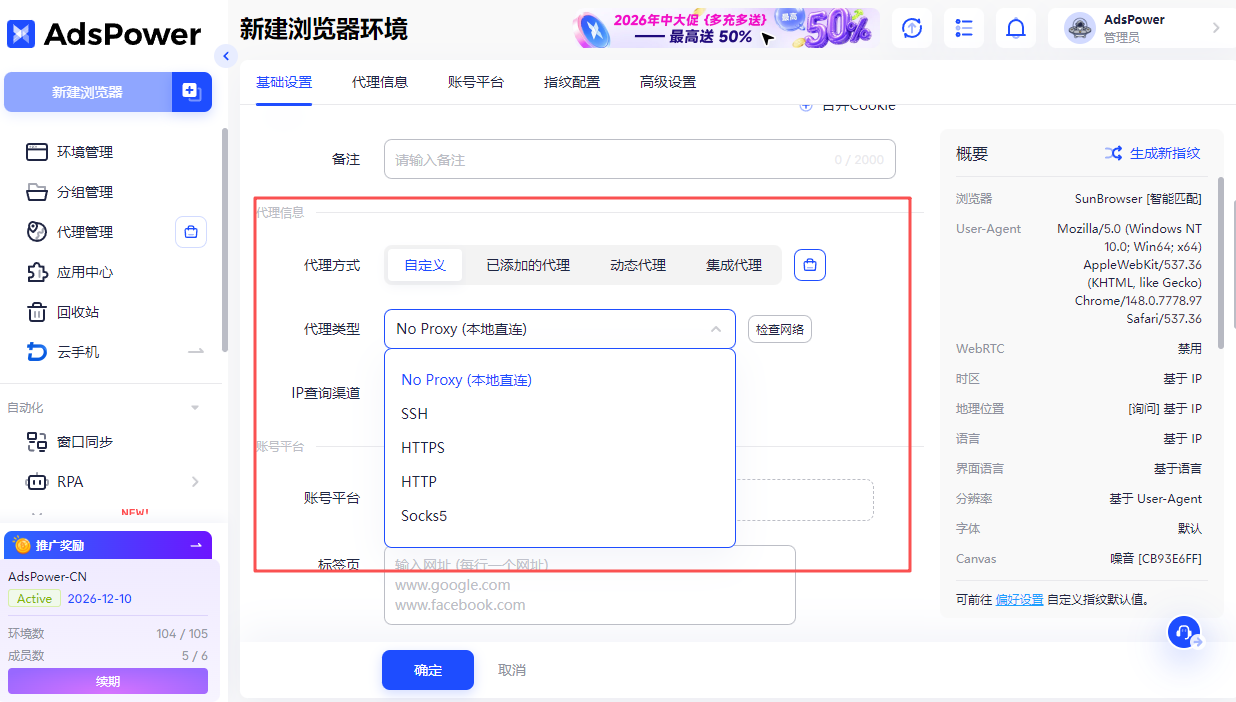Open the batch create browser icon
Viewport: 1236px width, 702px height.
coord(191,92)
